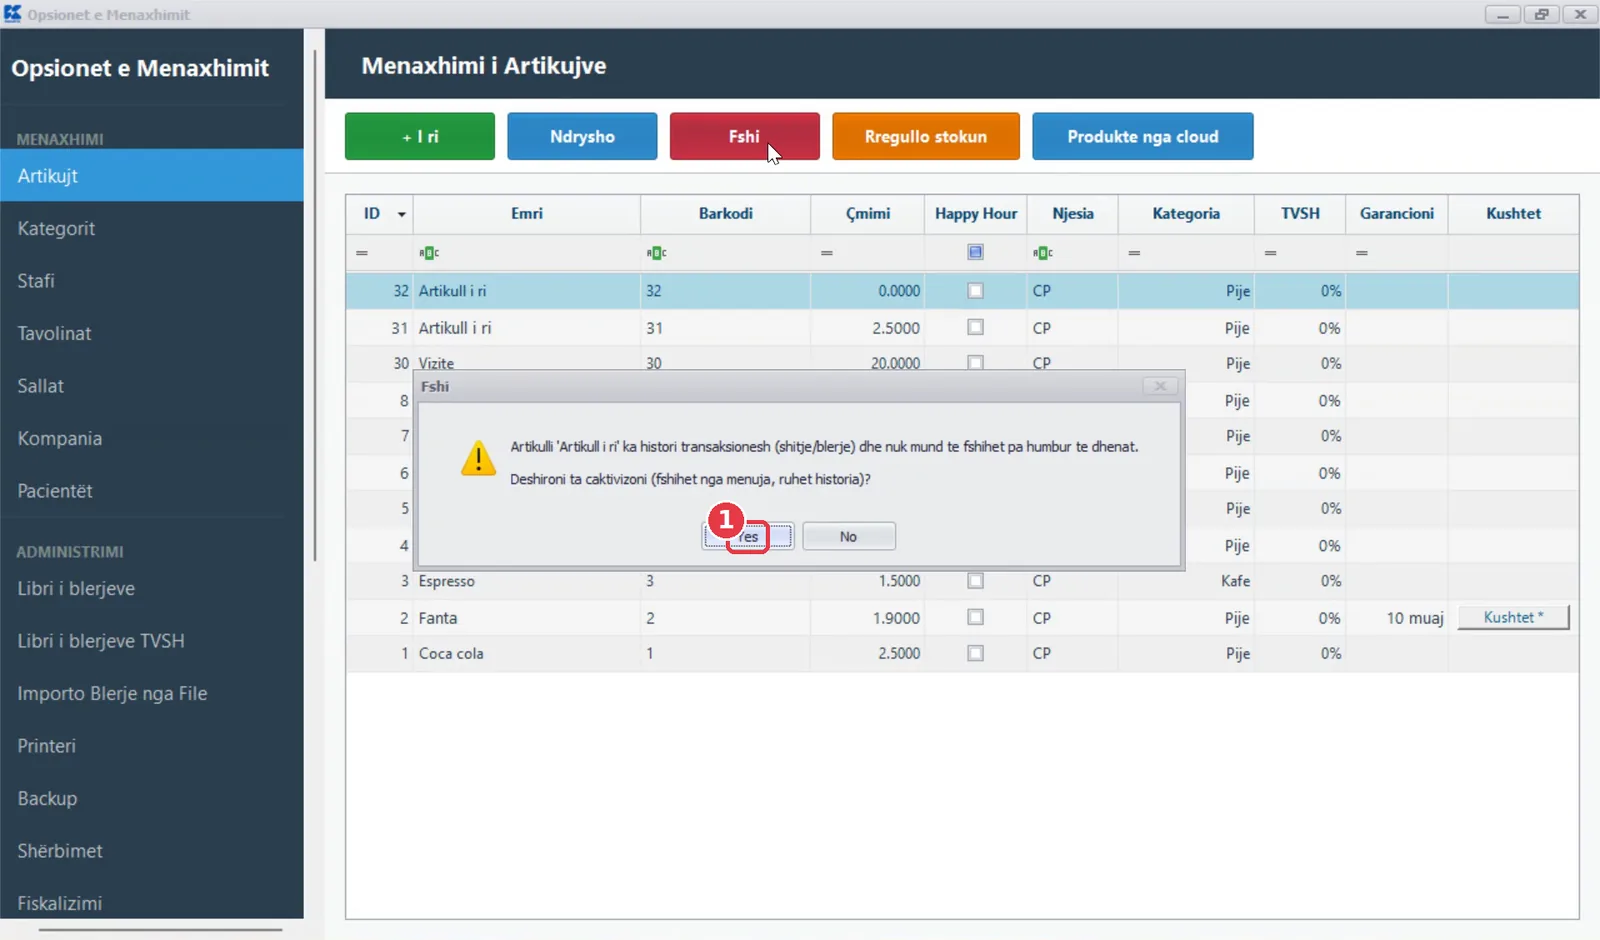Click the Kushtet button for Fanta

(1513, 618)
